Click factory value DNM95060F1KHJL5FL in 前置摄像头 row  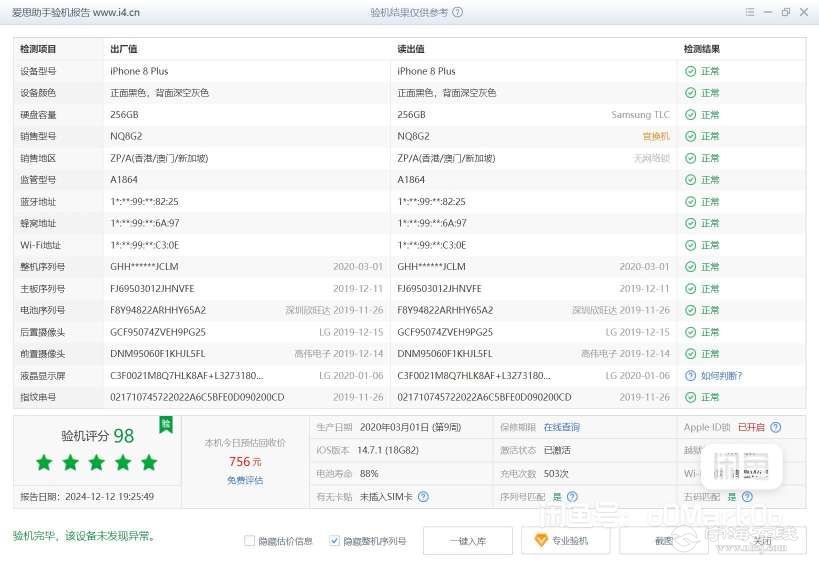click(x=158, y=354)
